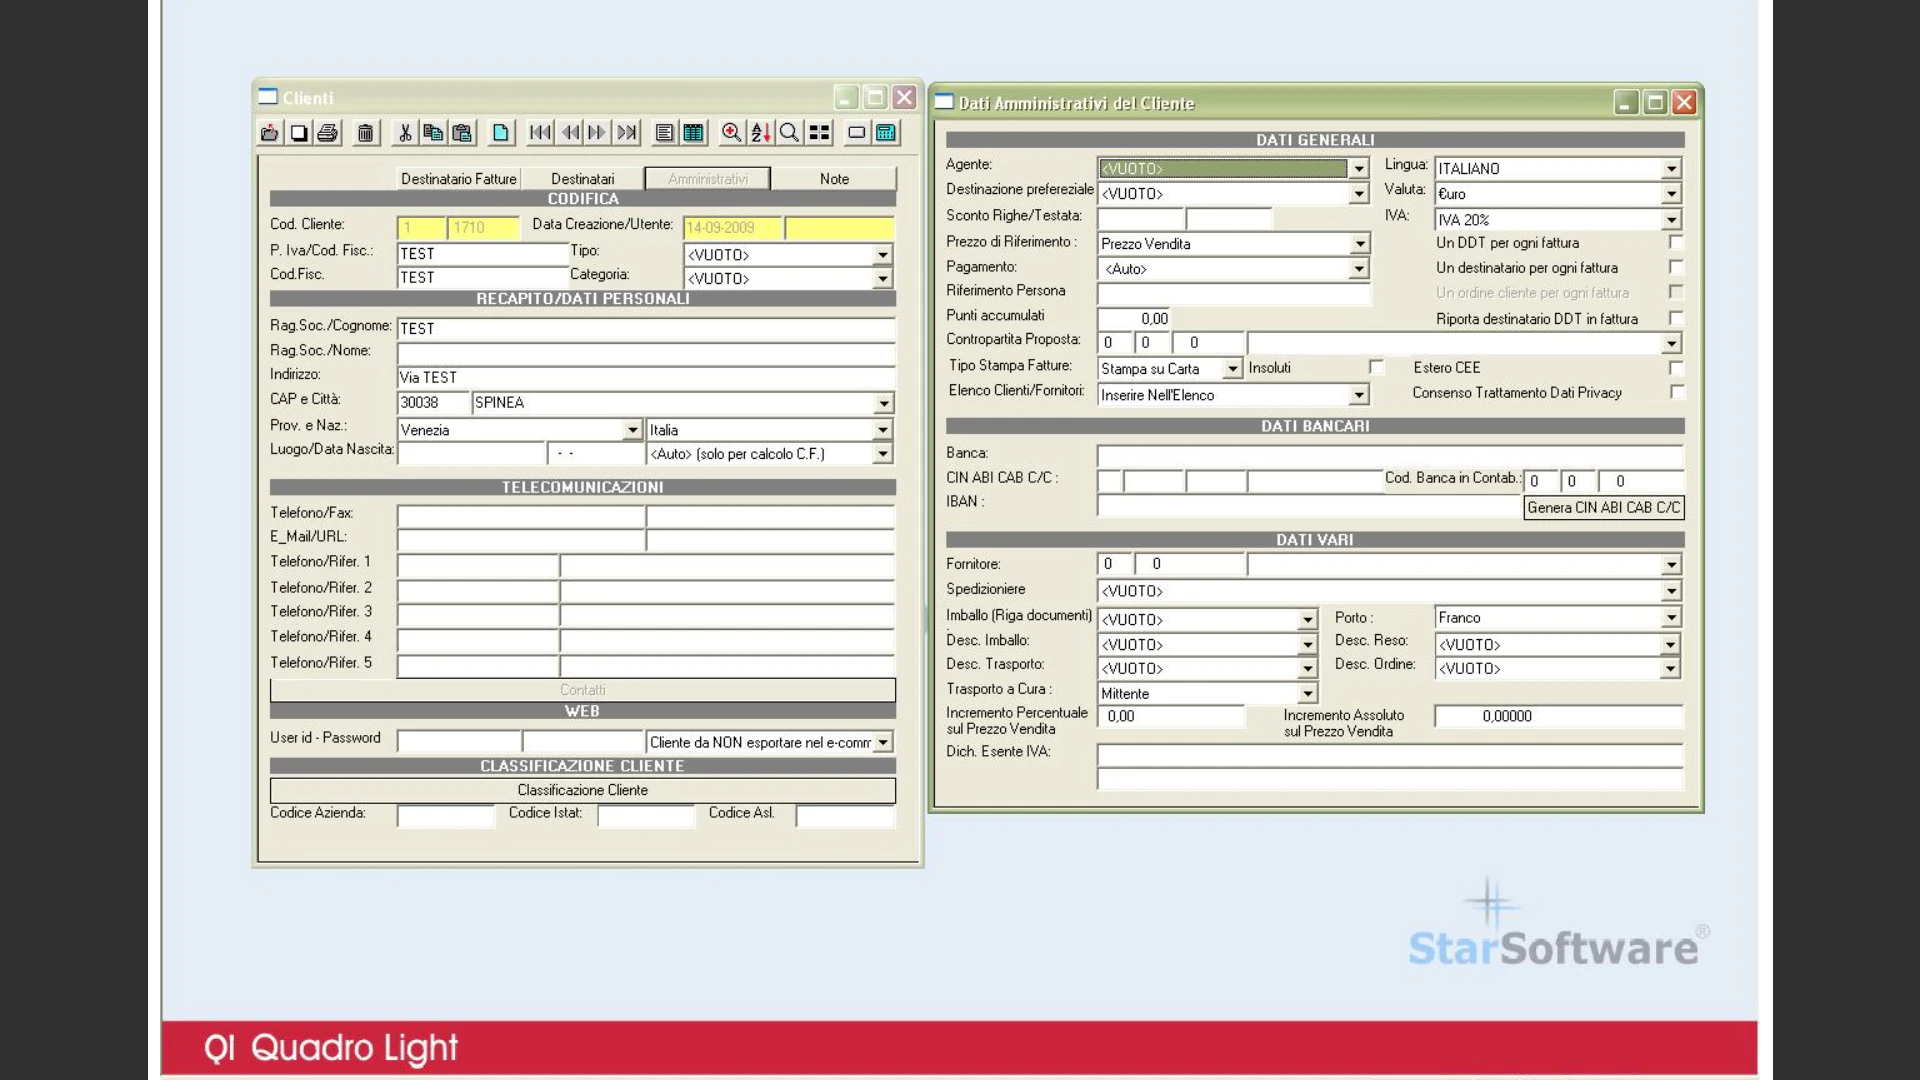The height and width of the screenshot is (1080, 1920).
Task: Open the Note tab
Action: tap(834, 179)
